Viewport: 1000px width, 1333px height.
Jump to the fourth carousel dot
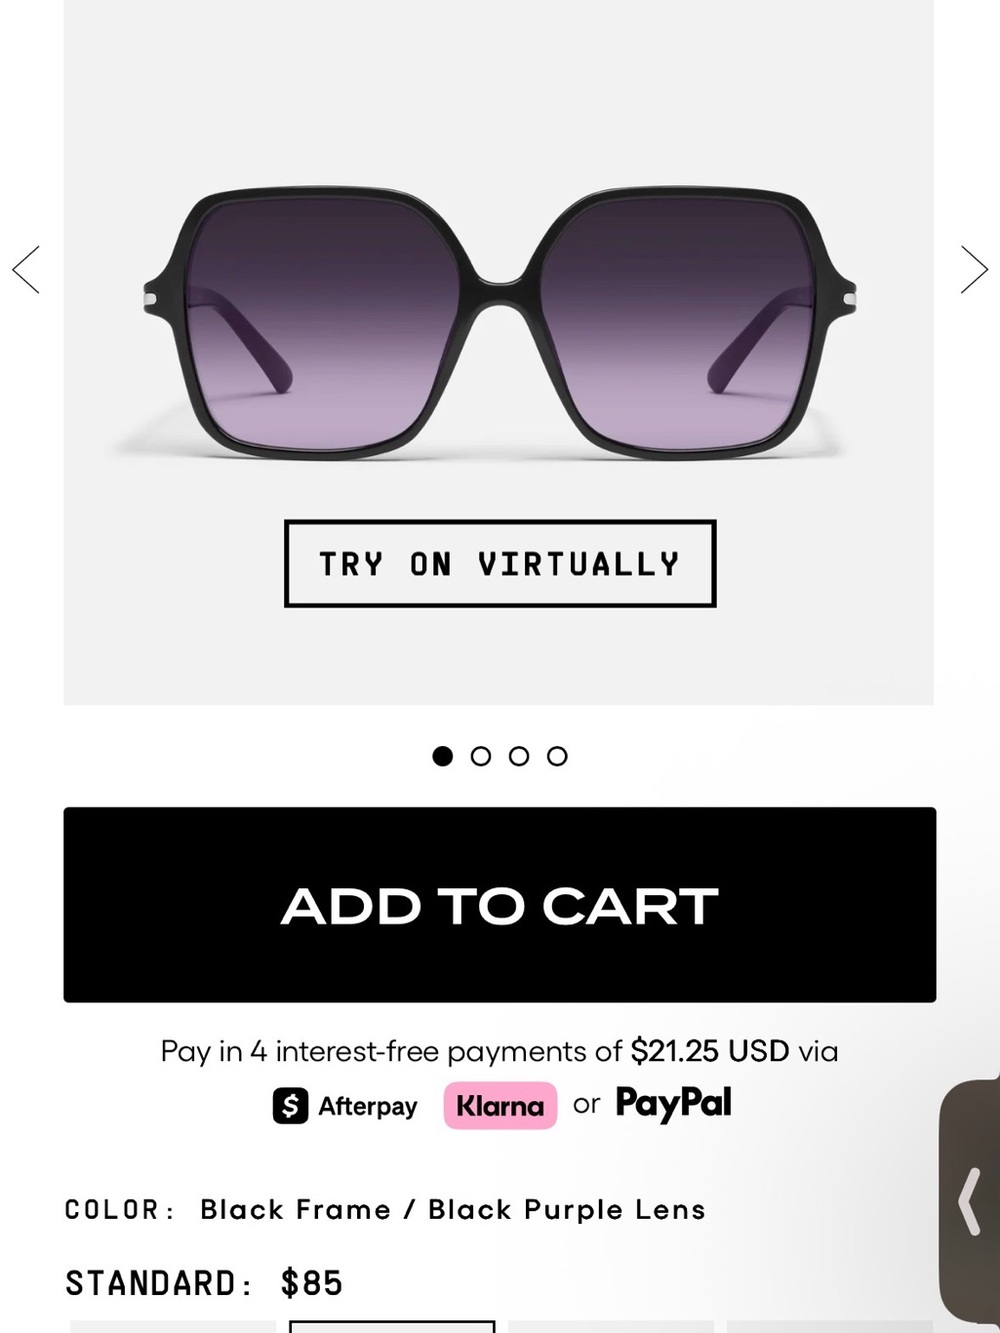click(557, 756)
